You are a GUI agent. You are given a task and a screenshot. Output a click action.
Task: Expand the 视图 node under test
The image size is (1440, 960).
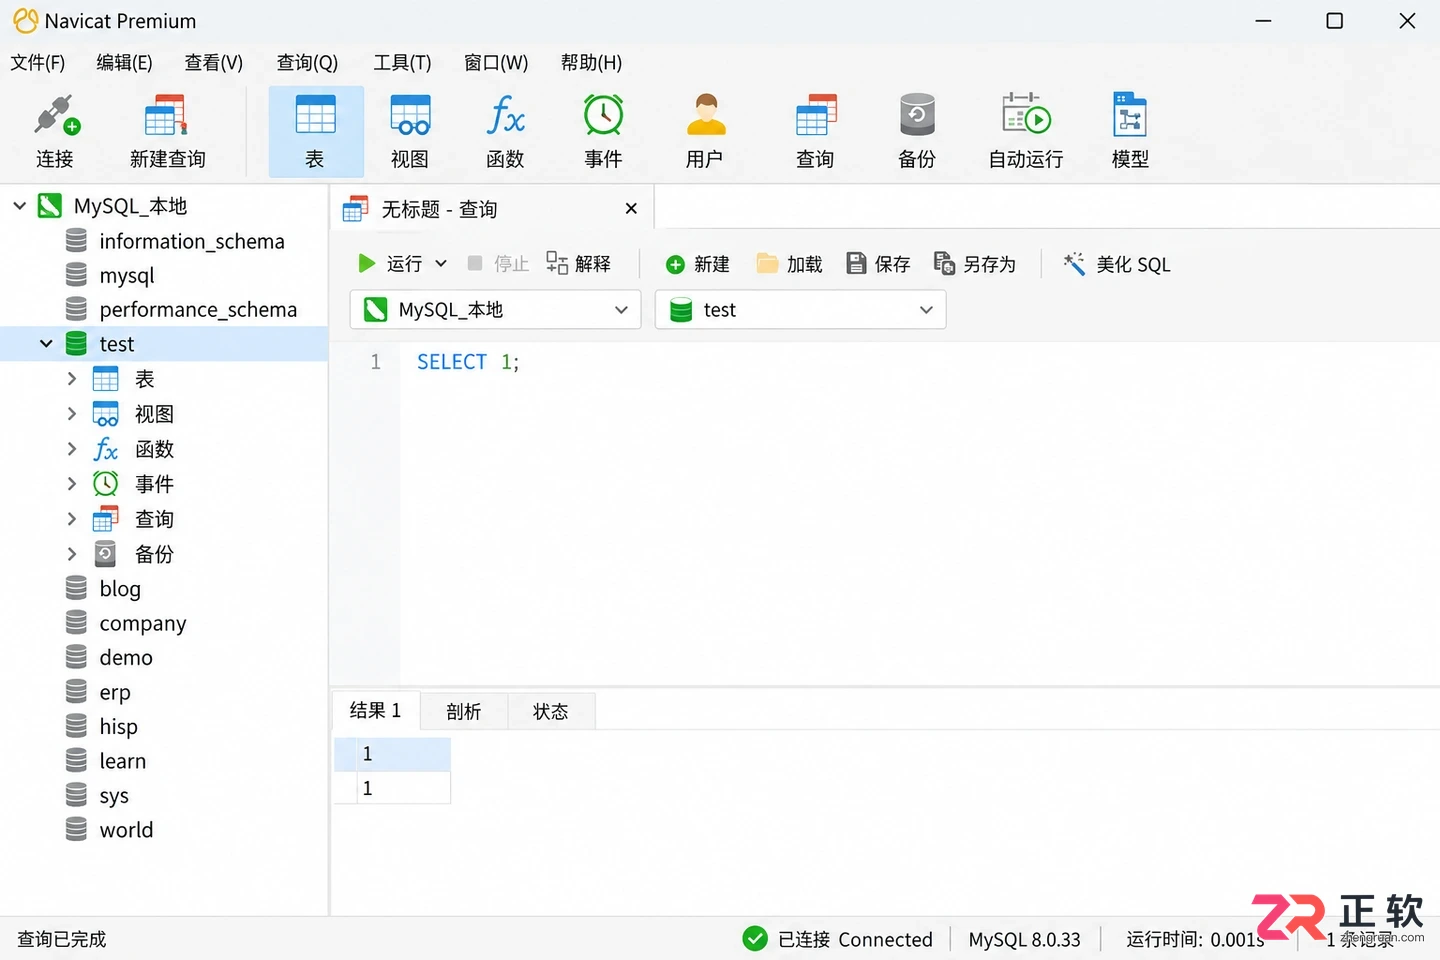tap(71, 414)
